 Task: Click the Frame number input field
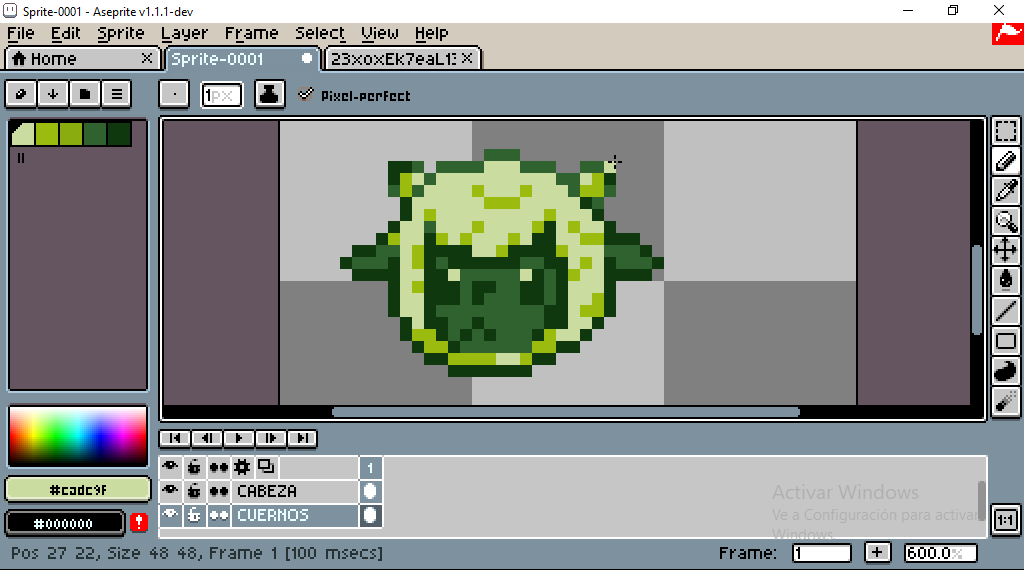pyautogui.click(x=822, y=553)
